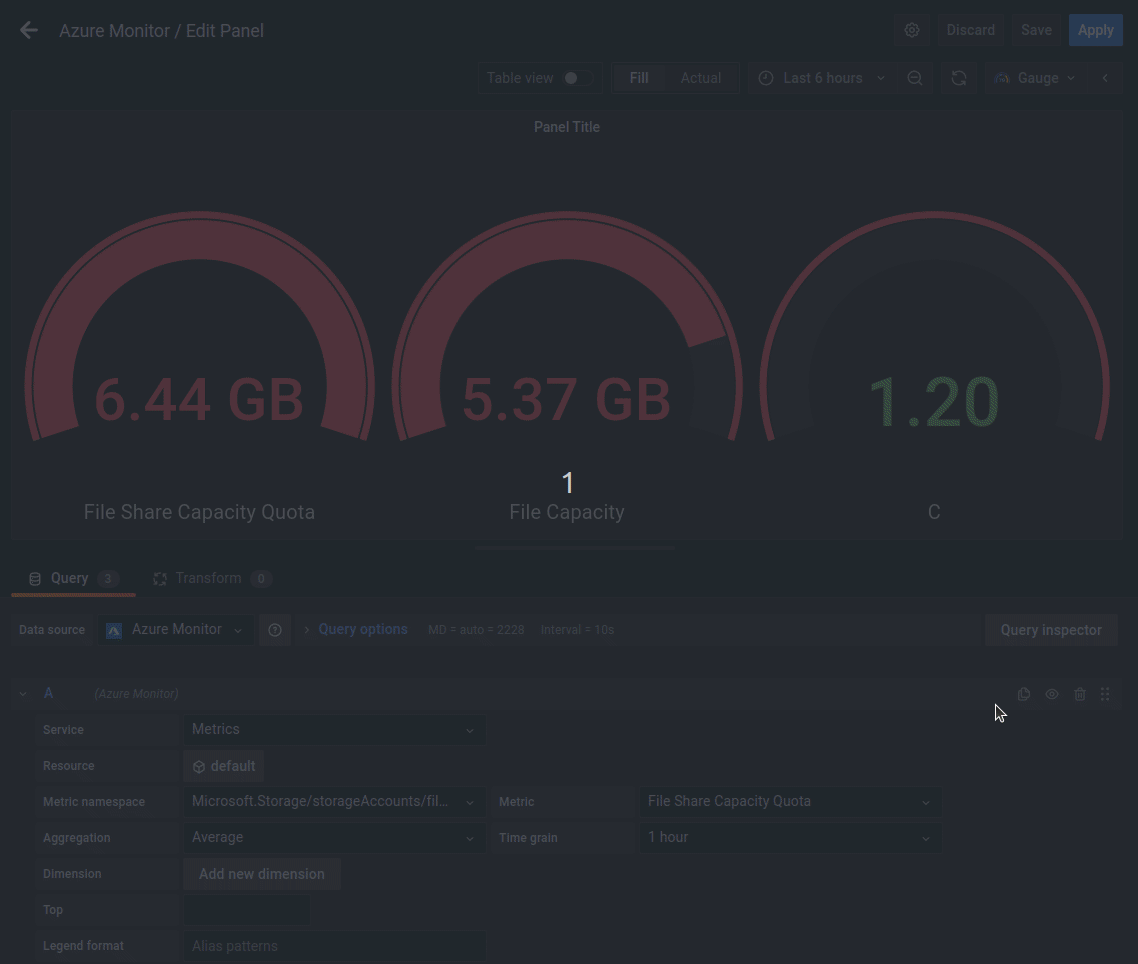Open the Query inspector
Viewport: 1138px width, 964px height.
point(1051,629)
